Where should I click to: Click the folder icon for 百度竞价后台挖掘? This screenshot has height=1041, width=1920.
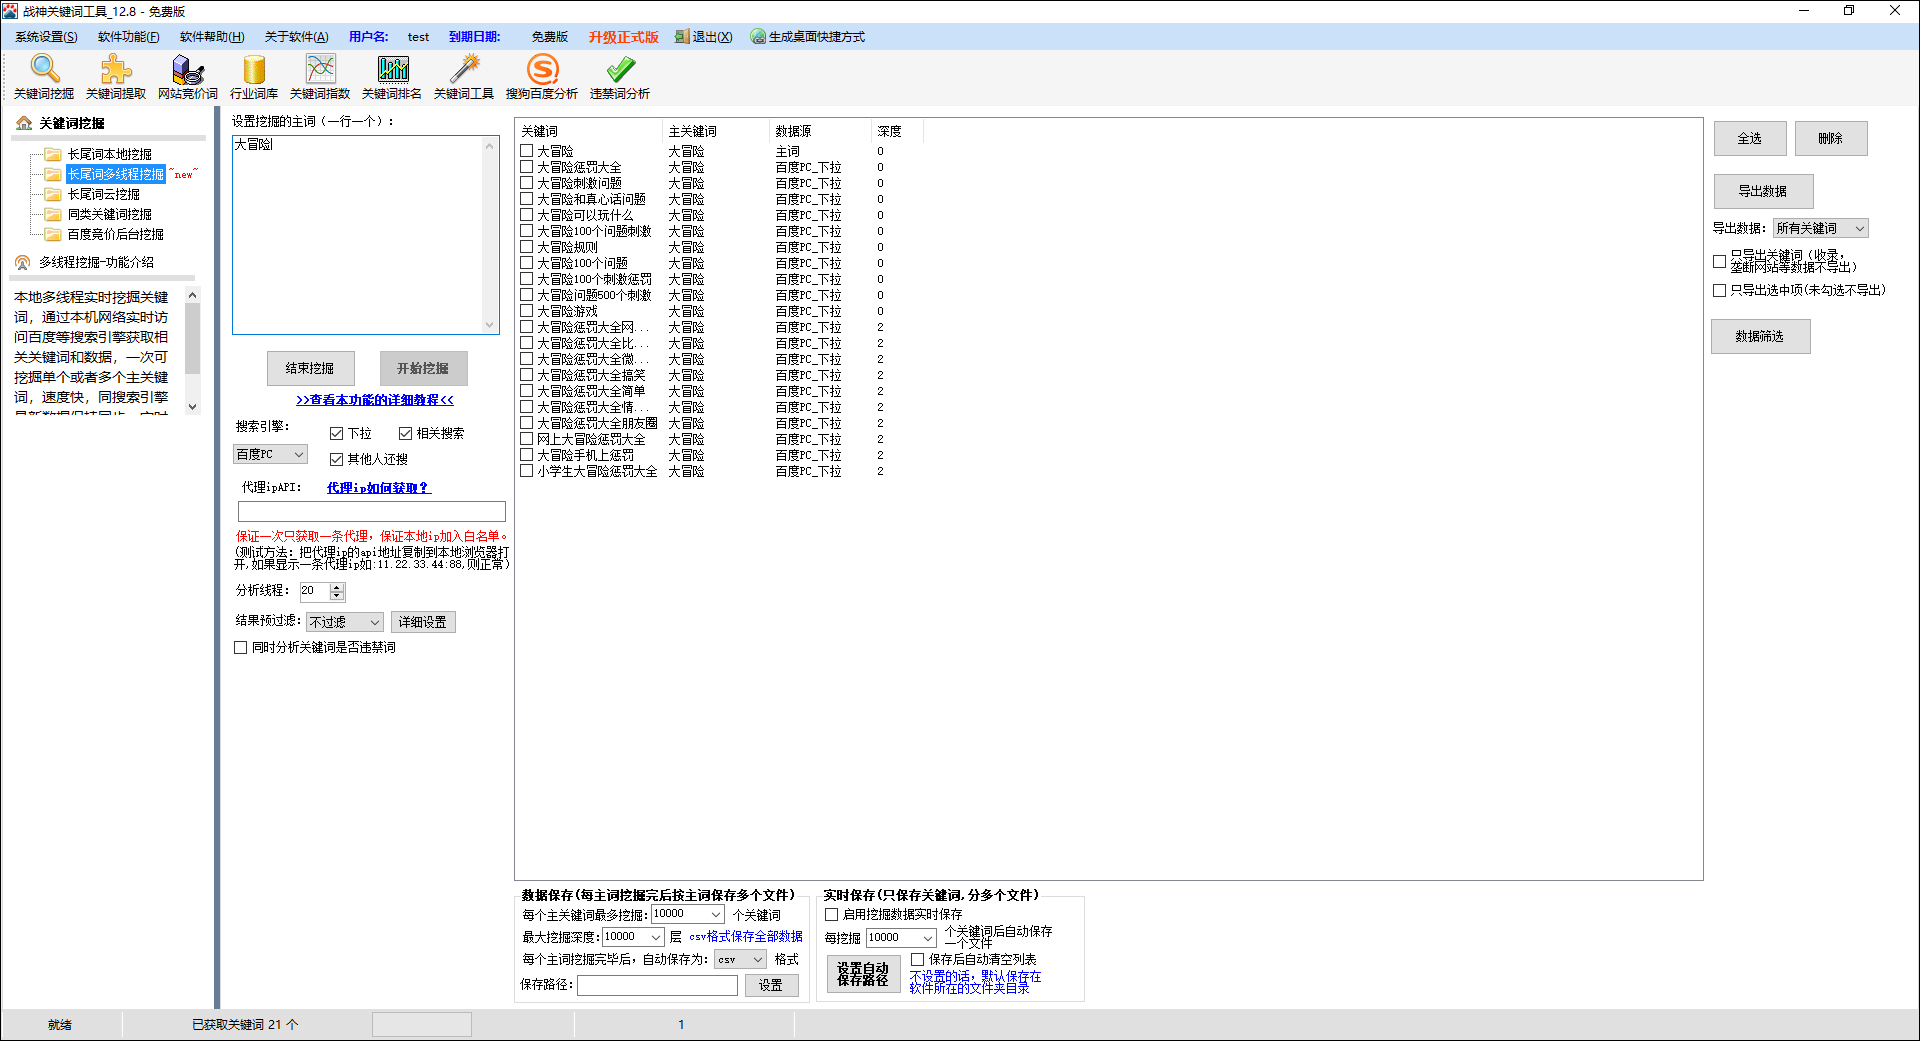pyautogui.click(x=53, y=234)
